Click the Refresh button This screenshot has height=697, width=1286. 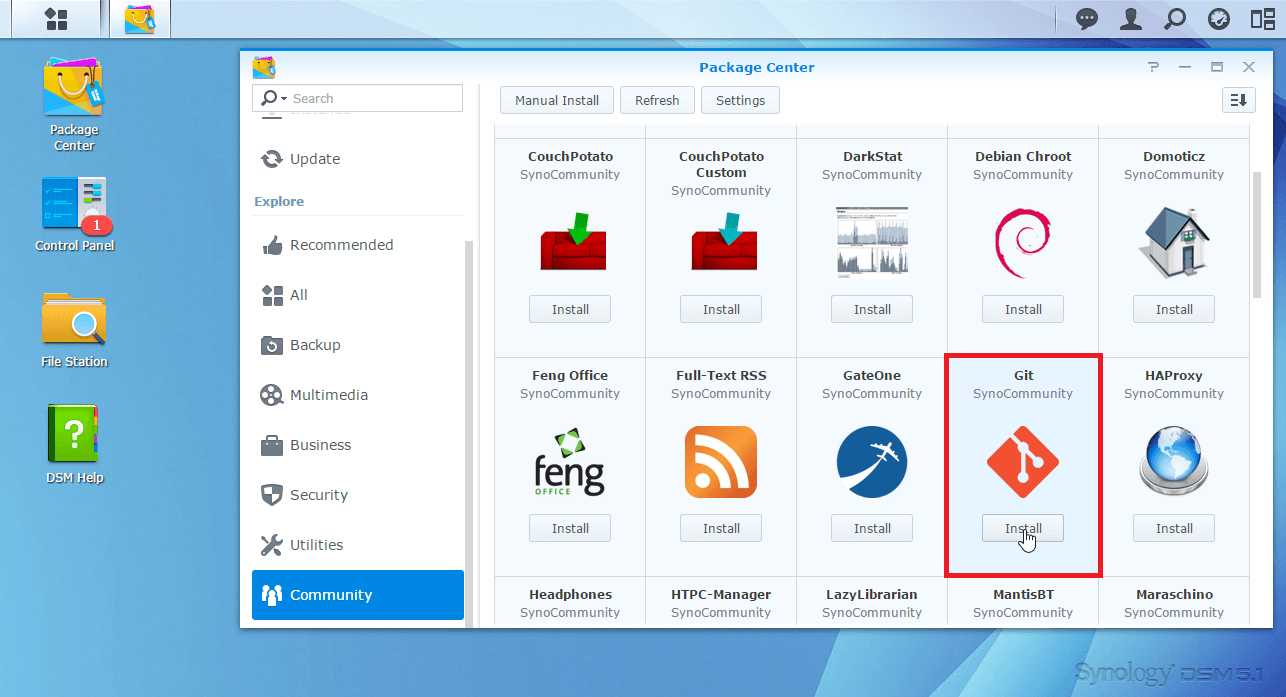click(x=656, y=100)
